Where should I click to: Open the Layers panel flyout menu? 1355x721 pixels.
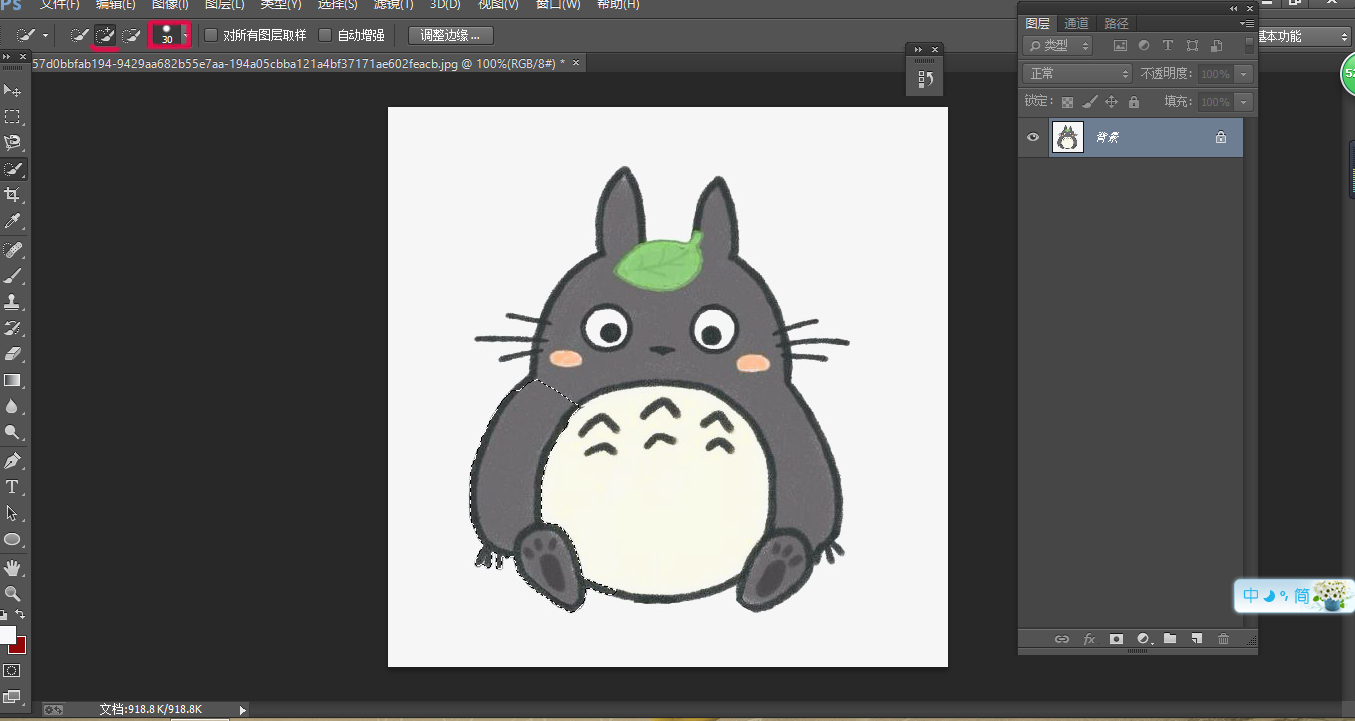coord(1246,23)
